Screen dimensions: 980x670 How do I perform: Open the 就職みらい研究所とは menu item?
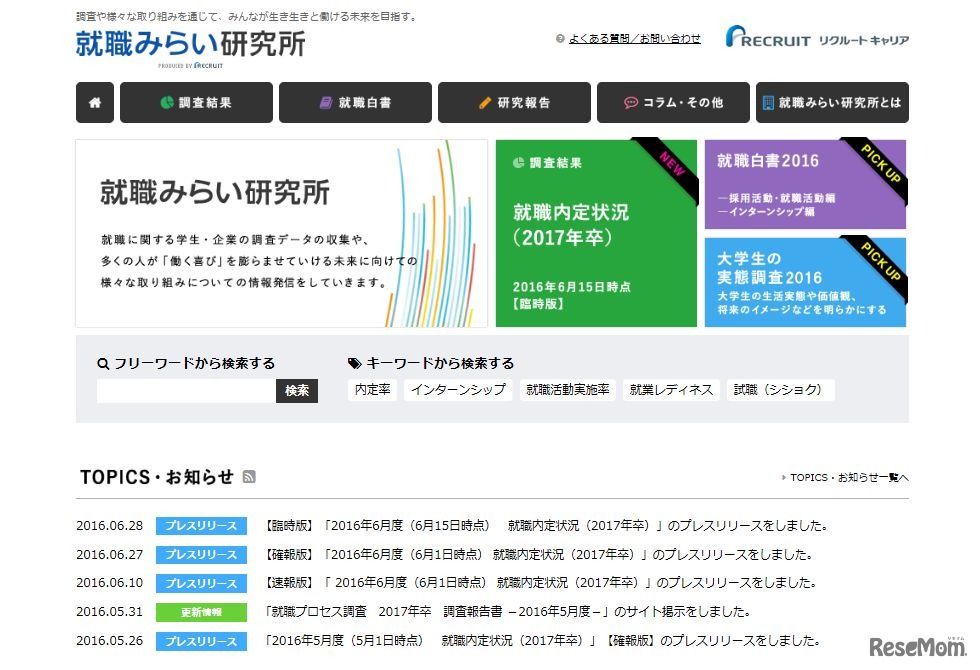[x=832, y=103]
